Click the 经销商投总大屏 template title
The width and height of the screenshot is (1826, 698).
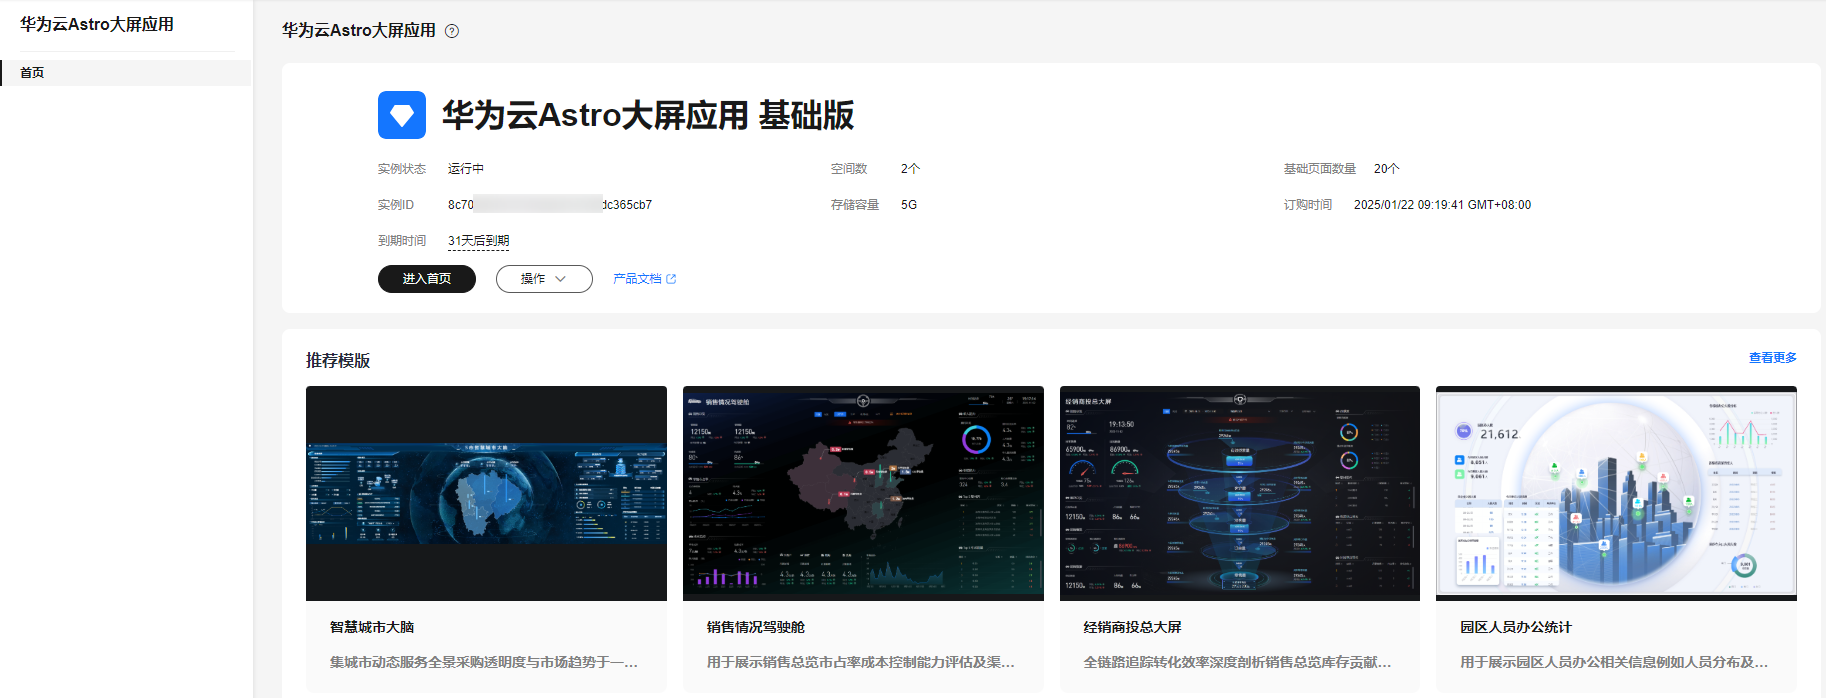[x=1133, y=627]
